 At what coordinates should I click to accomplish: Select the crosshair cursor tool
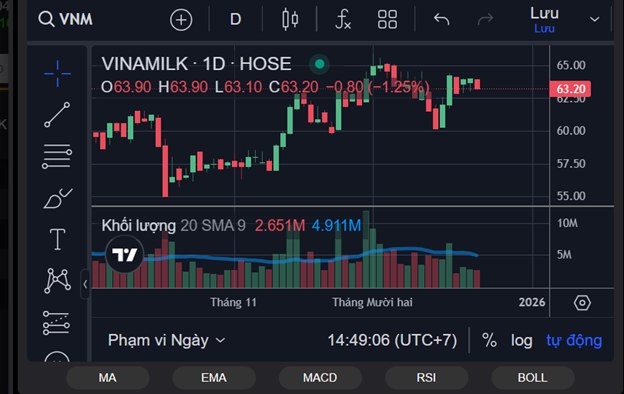[x=57, y=74]
